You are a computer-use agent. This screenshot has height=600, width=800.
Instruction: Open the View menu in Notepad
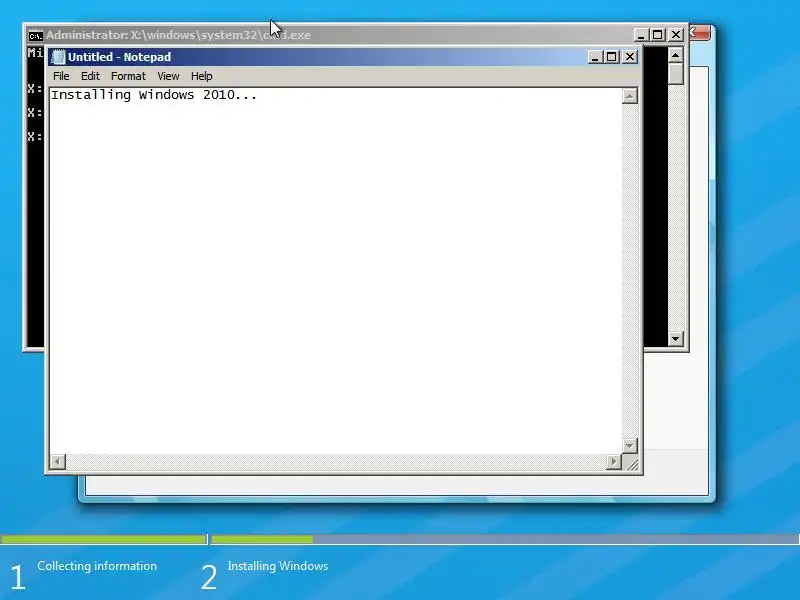click(x=168, y=76)
